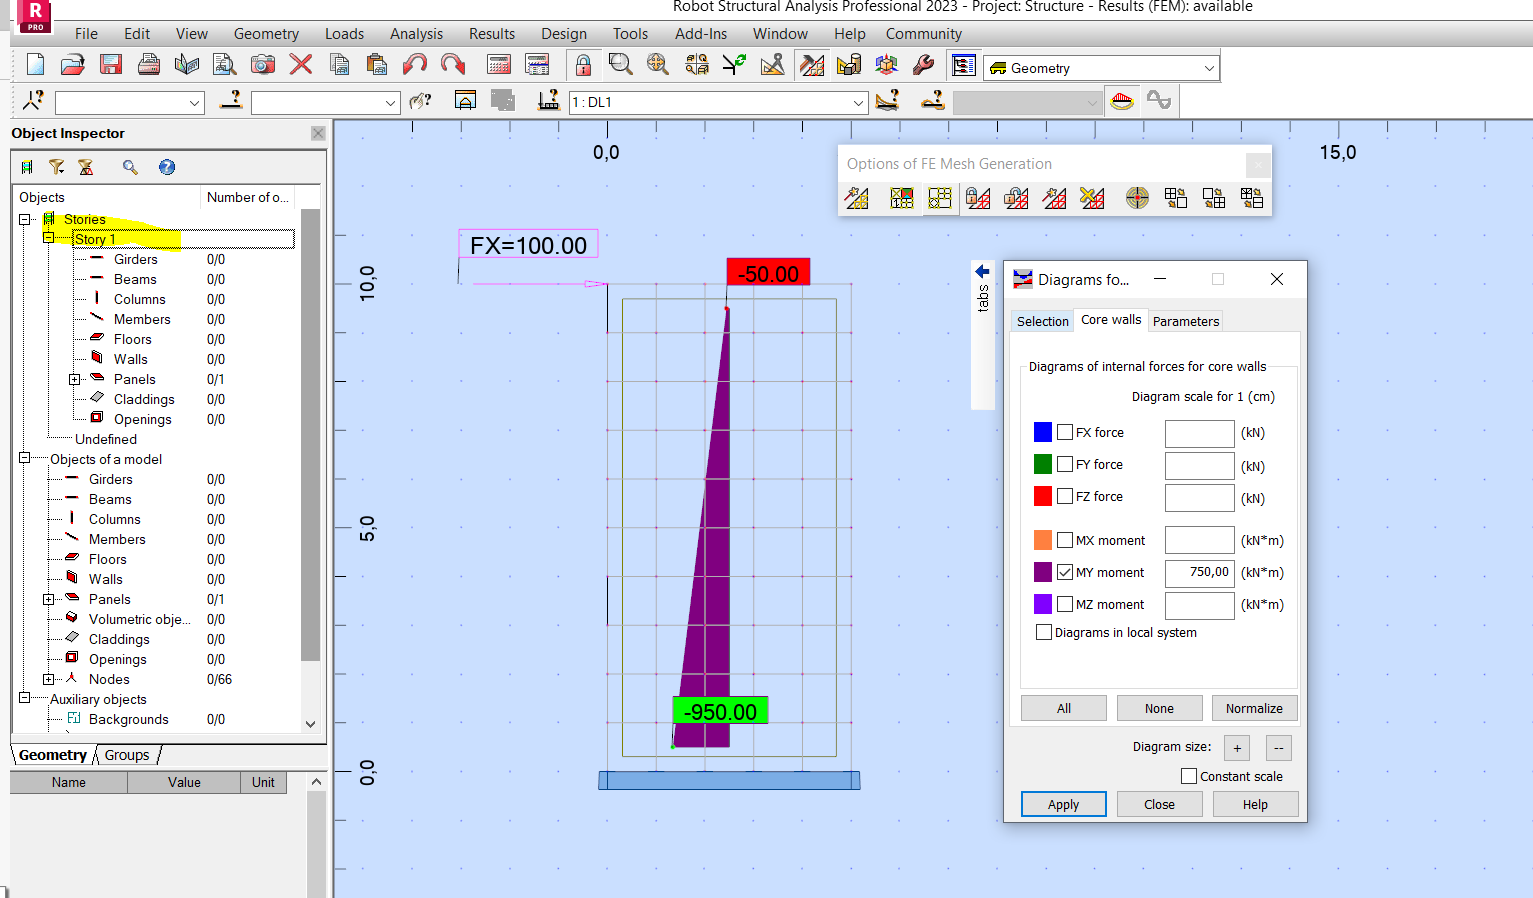Click the lock icon in the main toolbar
This screenshot has height=898, width=1533.
[x=583, y=64]
